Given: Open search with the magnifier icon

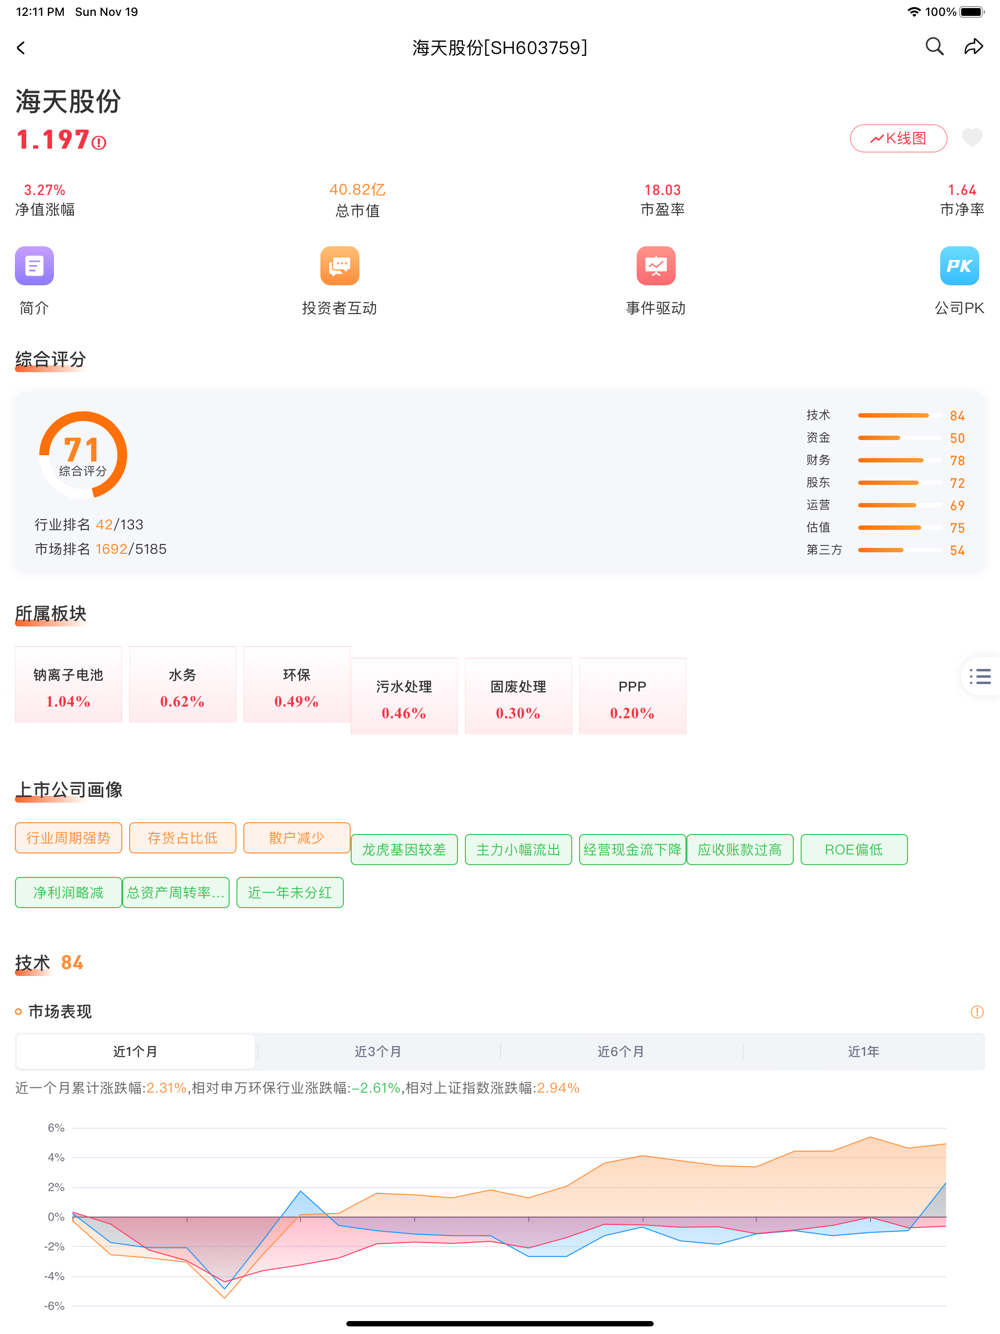Looking at the screenshot, I should pos(934,47).
